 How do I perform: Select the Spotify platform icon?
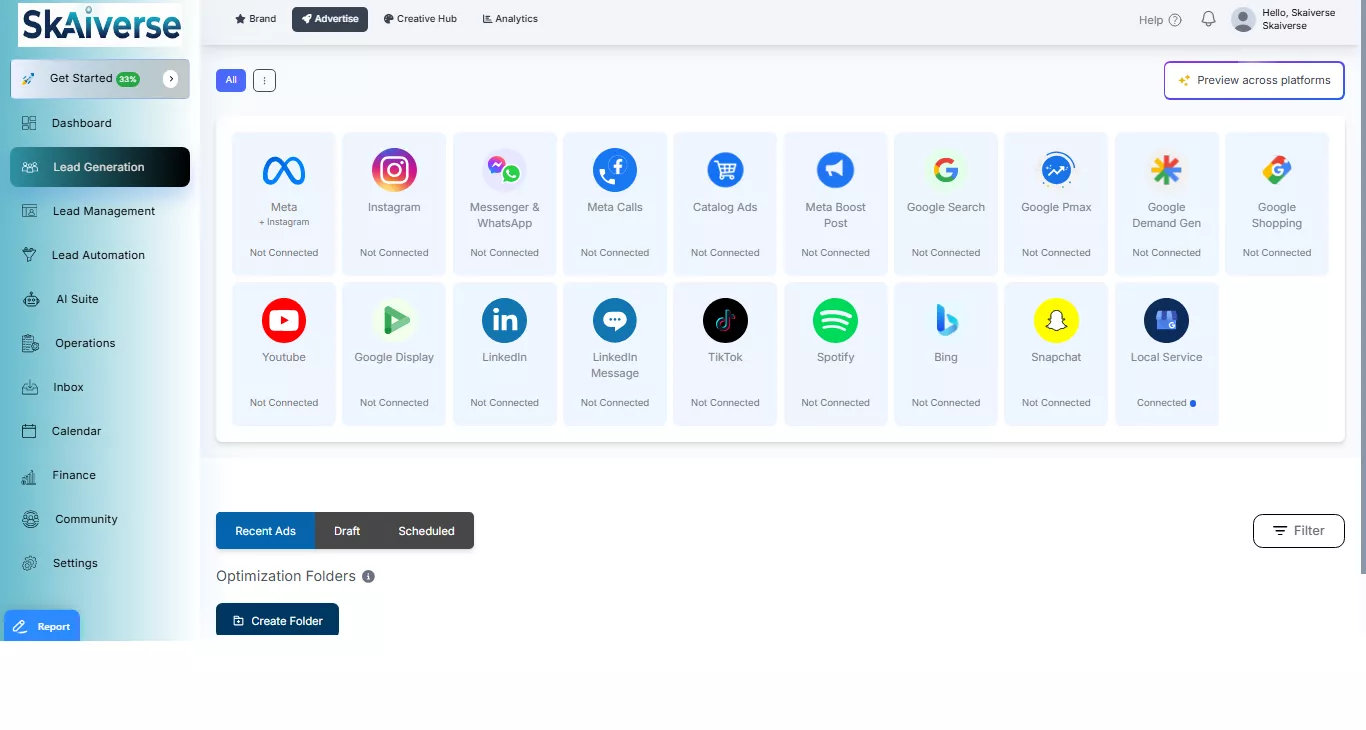point(835,321)
